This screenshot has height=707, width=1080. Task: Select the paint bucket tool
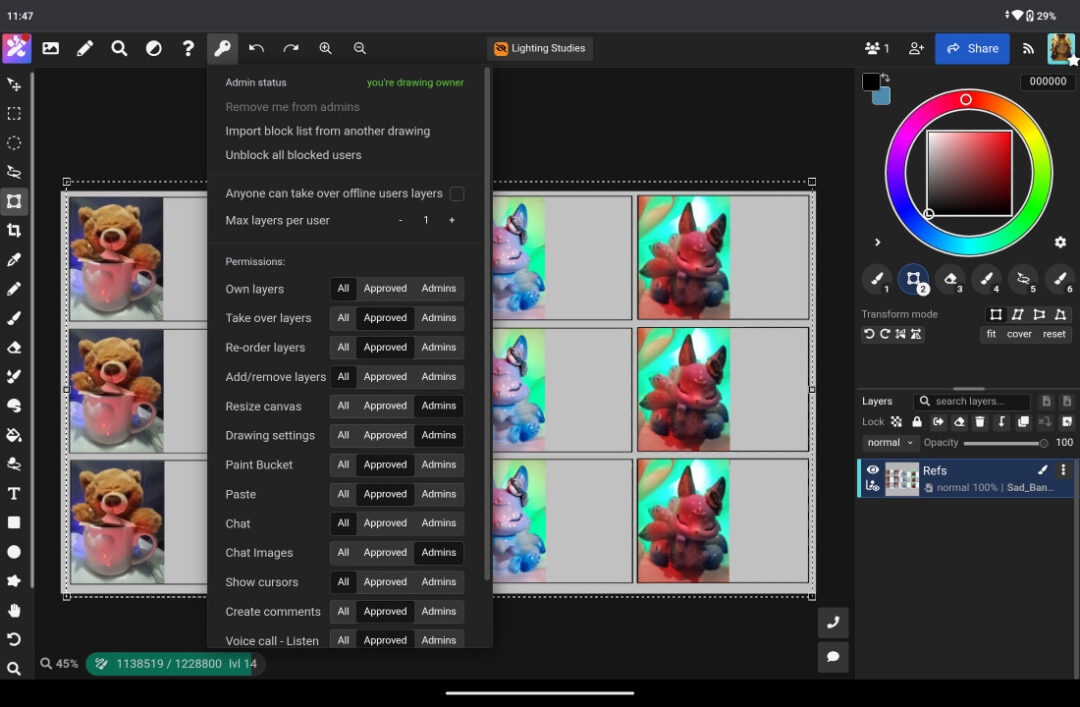point(14,435)
